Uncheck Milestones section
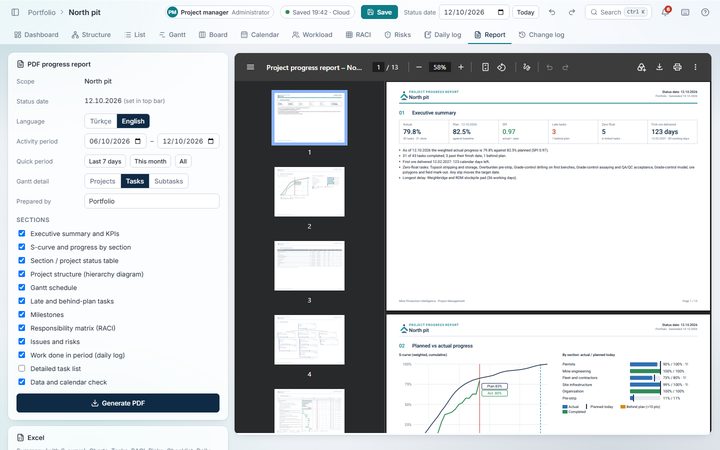 tap(22, 314)
